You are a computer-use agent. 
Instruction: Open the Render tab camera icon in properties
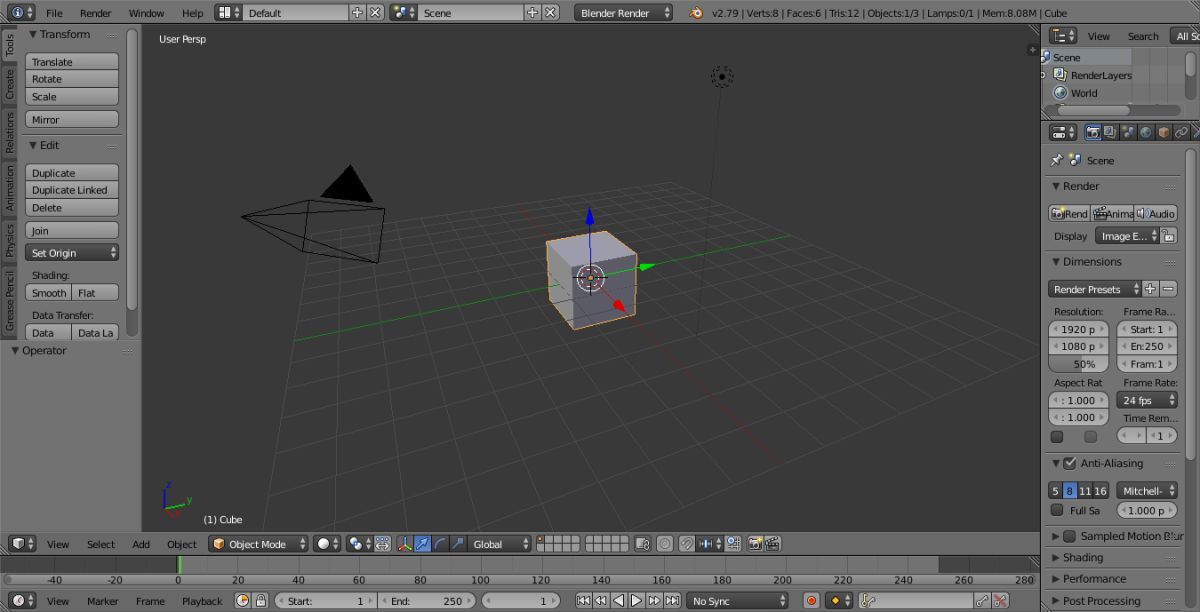[x=1093, y=132]
